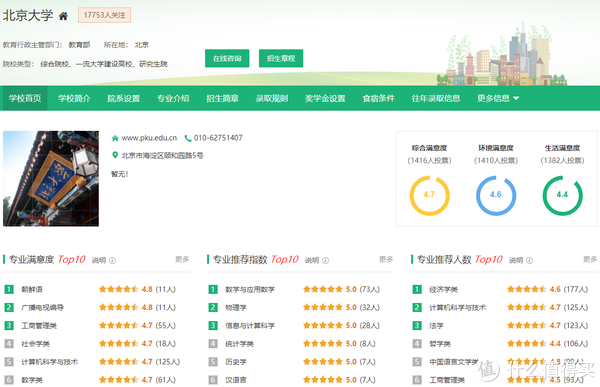
Task: Click info icon next to 专业推荐人数 Top10 说明
Action: click(530, 260)
